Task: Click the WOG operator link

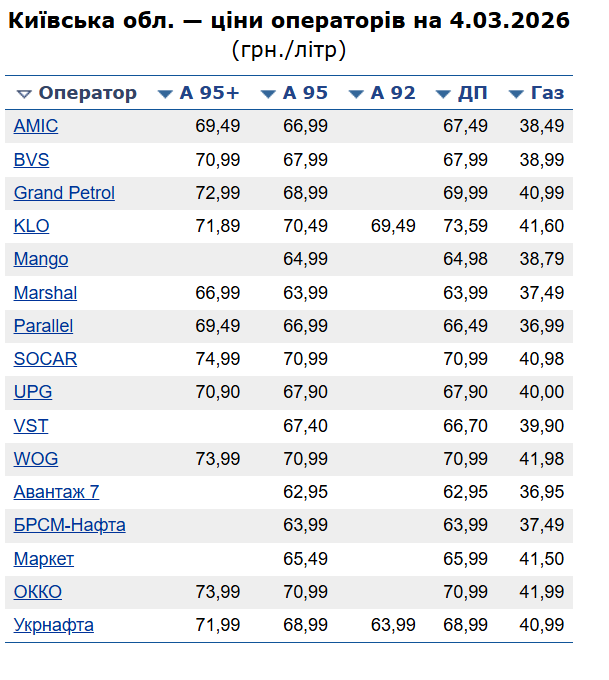Action: (x=36, y=459)
